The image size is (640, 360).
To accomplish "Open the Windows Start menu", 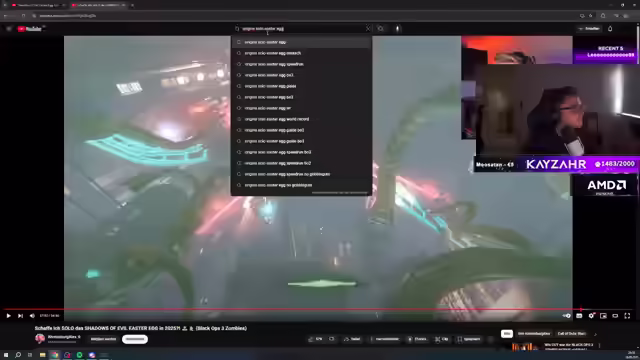I will point(6,355).
